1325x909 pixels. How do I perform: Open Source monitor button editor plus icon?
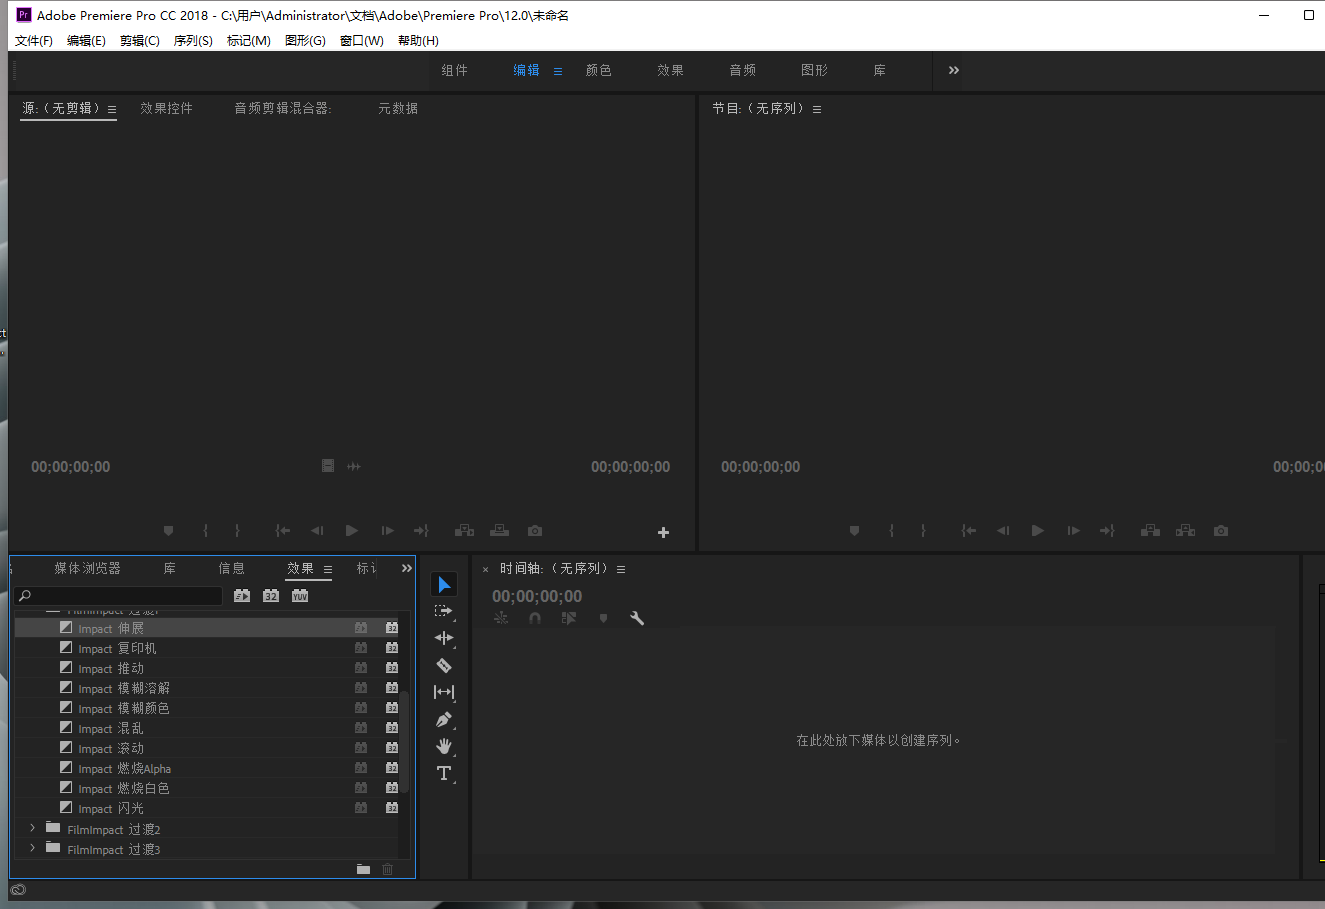663,533
